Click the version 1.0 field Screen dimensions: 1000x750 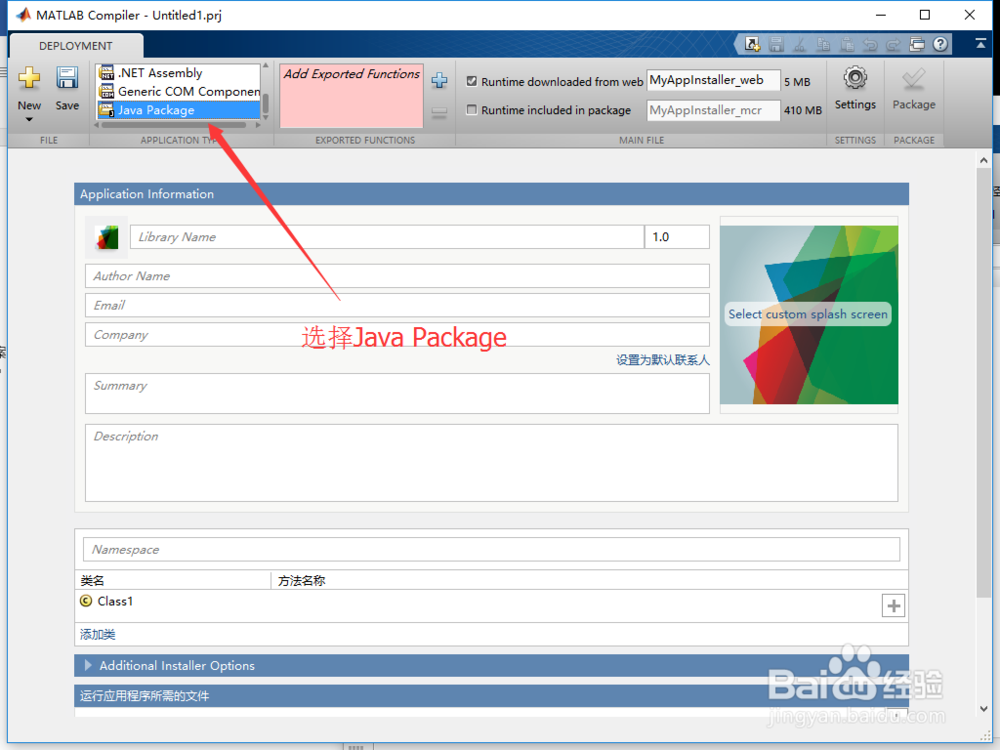[677, 237]
